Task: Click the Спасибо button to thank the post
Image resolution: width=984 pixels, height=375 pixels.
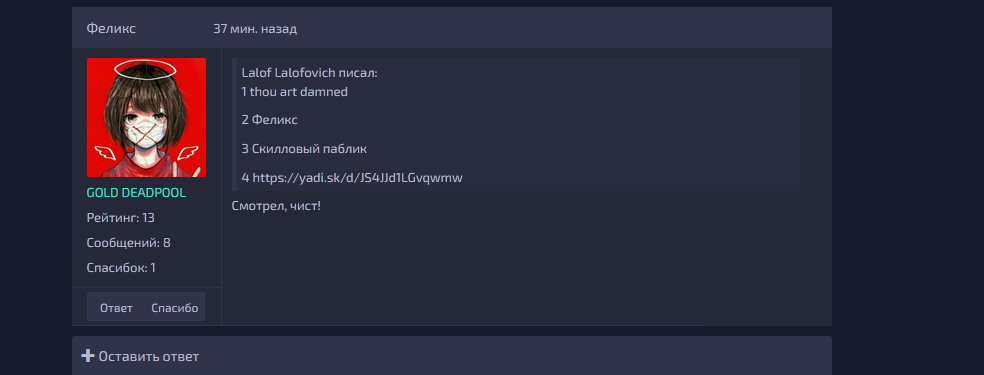Action: [x=175, y=308]
